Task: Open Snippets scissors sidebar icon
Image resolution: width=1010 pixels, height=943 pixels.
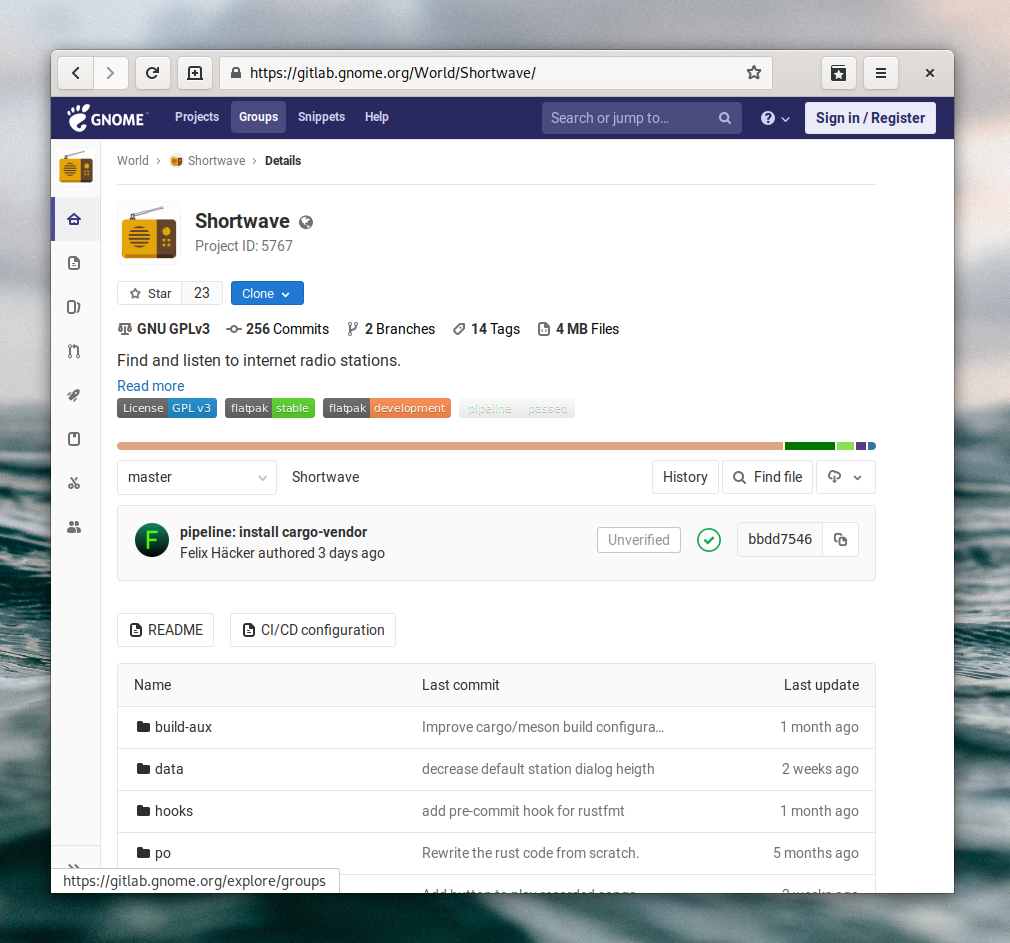Action: 74,483
